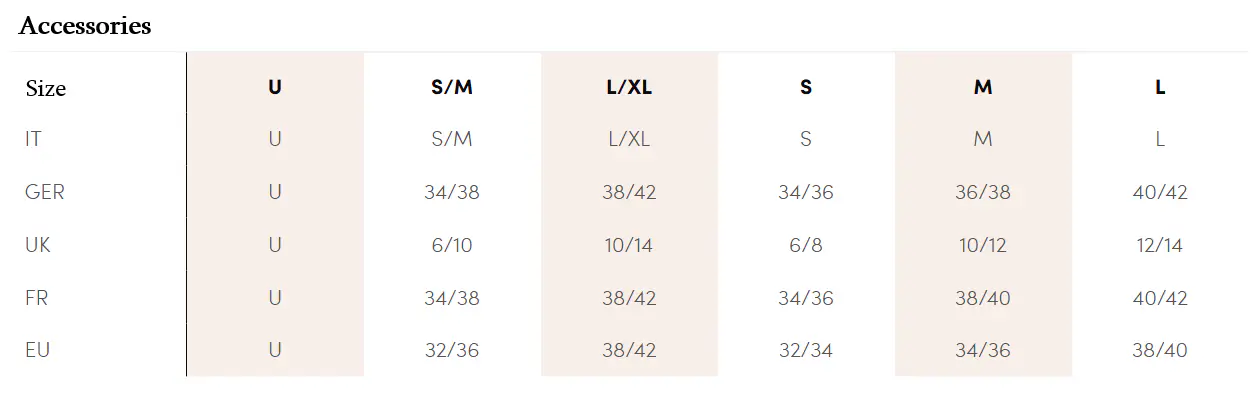Click the IT row label

coord(34,140)
